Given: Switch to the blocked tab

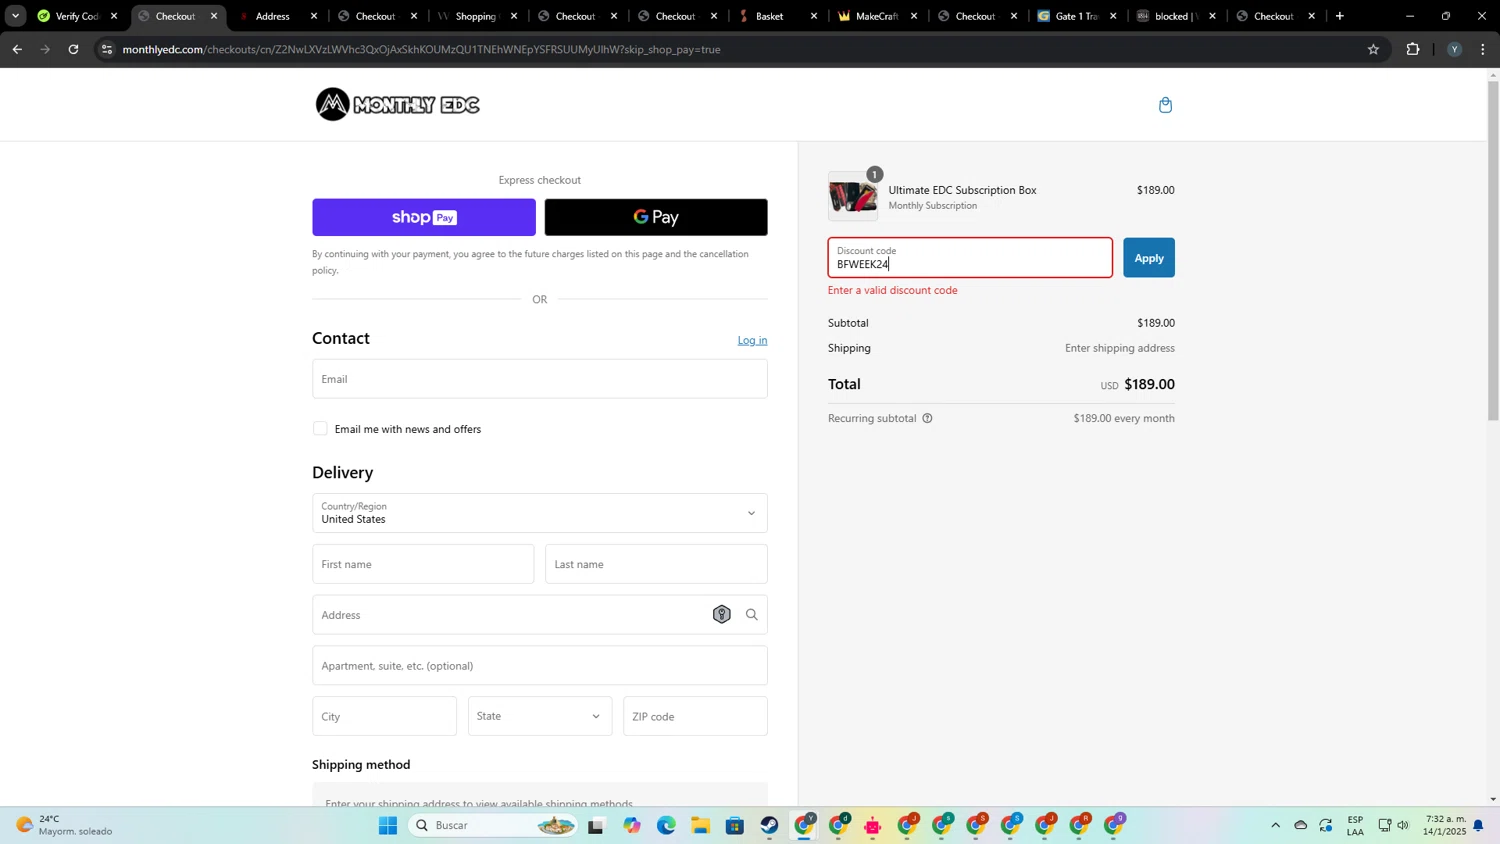Looking at the screenshot, I should 1175,16.
